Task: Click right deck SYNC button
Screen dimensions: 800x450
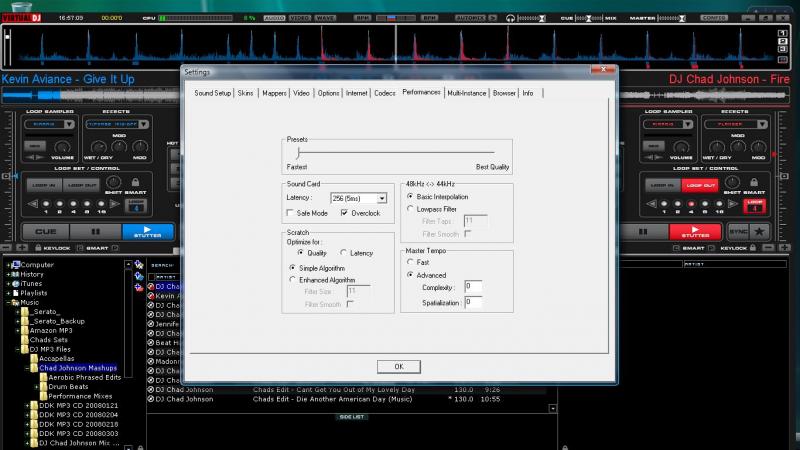Action: [x=738, y=232]
